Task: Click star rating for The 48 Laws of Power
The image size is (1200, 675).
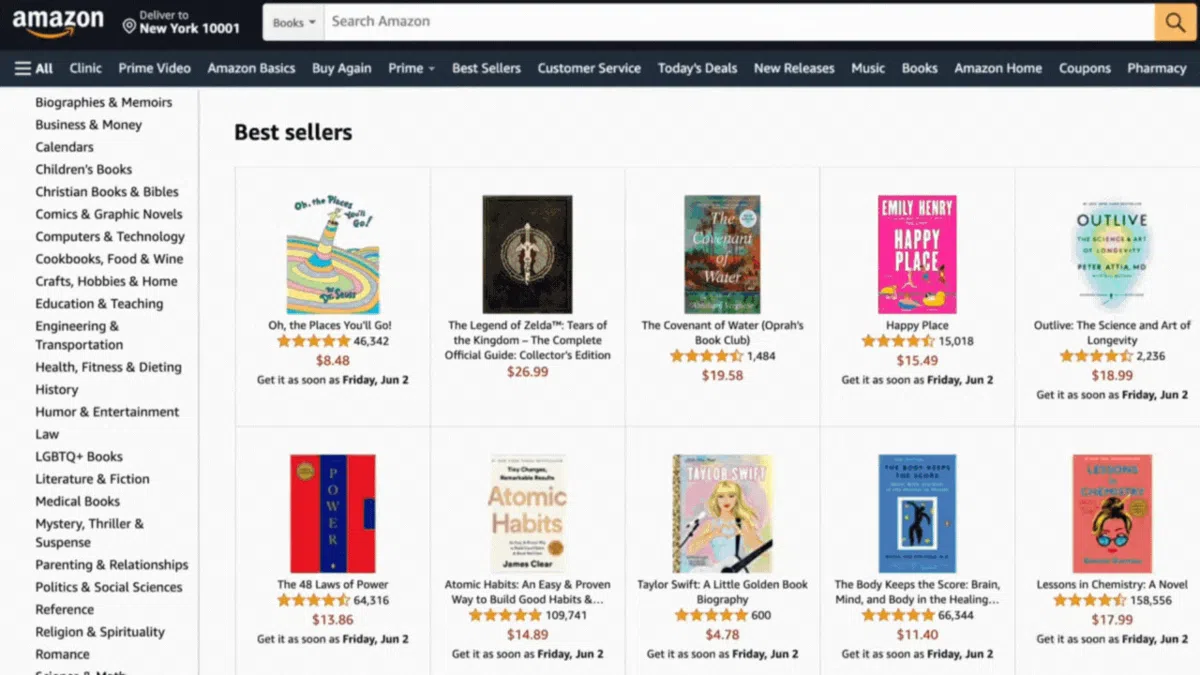Action: pos(313,600)
